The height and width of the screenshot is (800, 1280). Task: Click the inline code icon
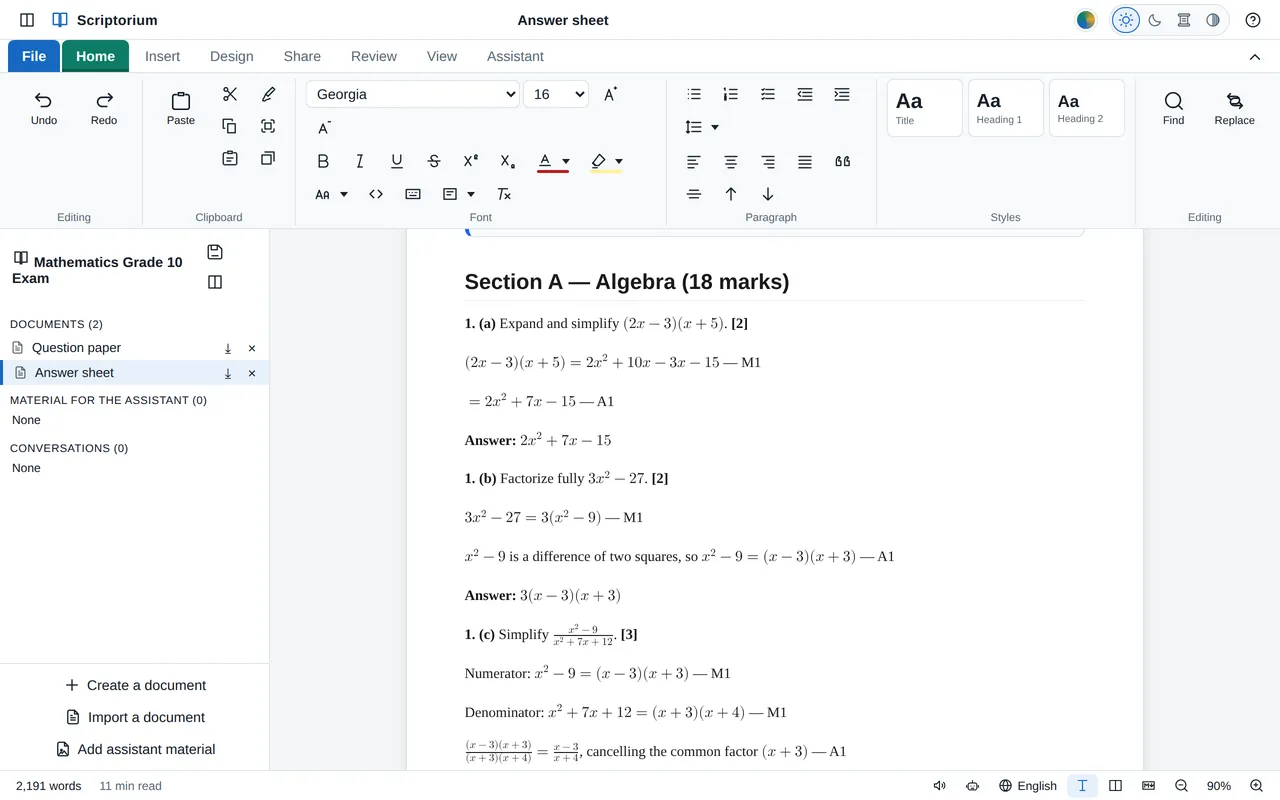(376, 194)
